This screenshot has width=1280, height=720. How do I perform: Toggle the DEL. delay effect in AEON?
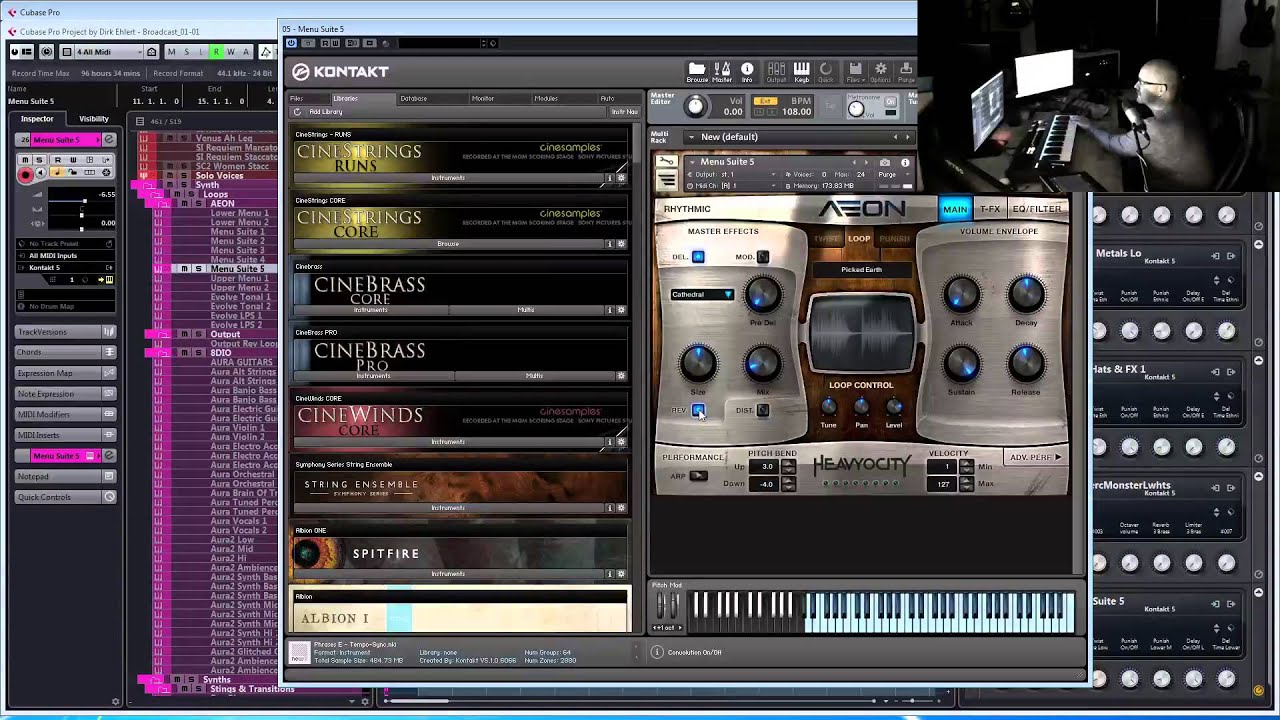click(x=698, y=257)
